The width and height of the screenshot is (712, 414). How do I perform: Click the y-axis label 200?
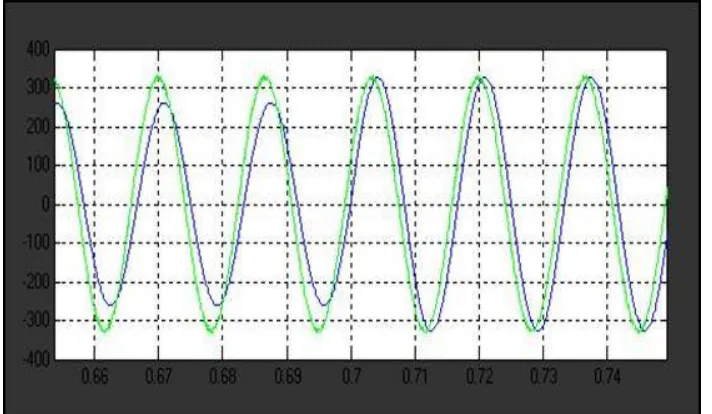click(x=38, y=127)
